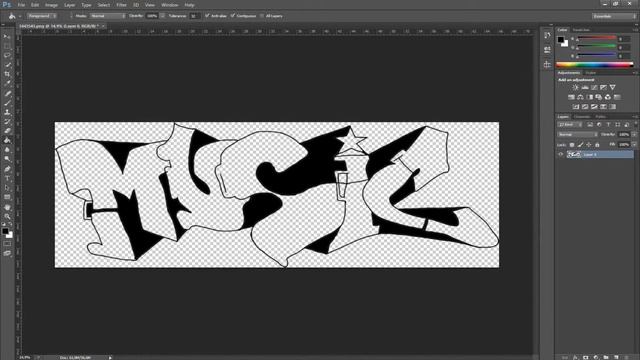Change screen mode at toolbar bottom

pyautogui.click(x=7, y=253)
